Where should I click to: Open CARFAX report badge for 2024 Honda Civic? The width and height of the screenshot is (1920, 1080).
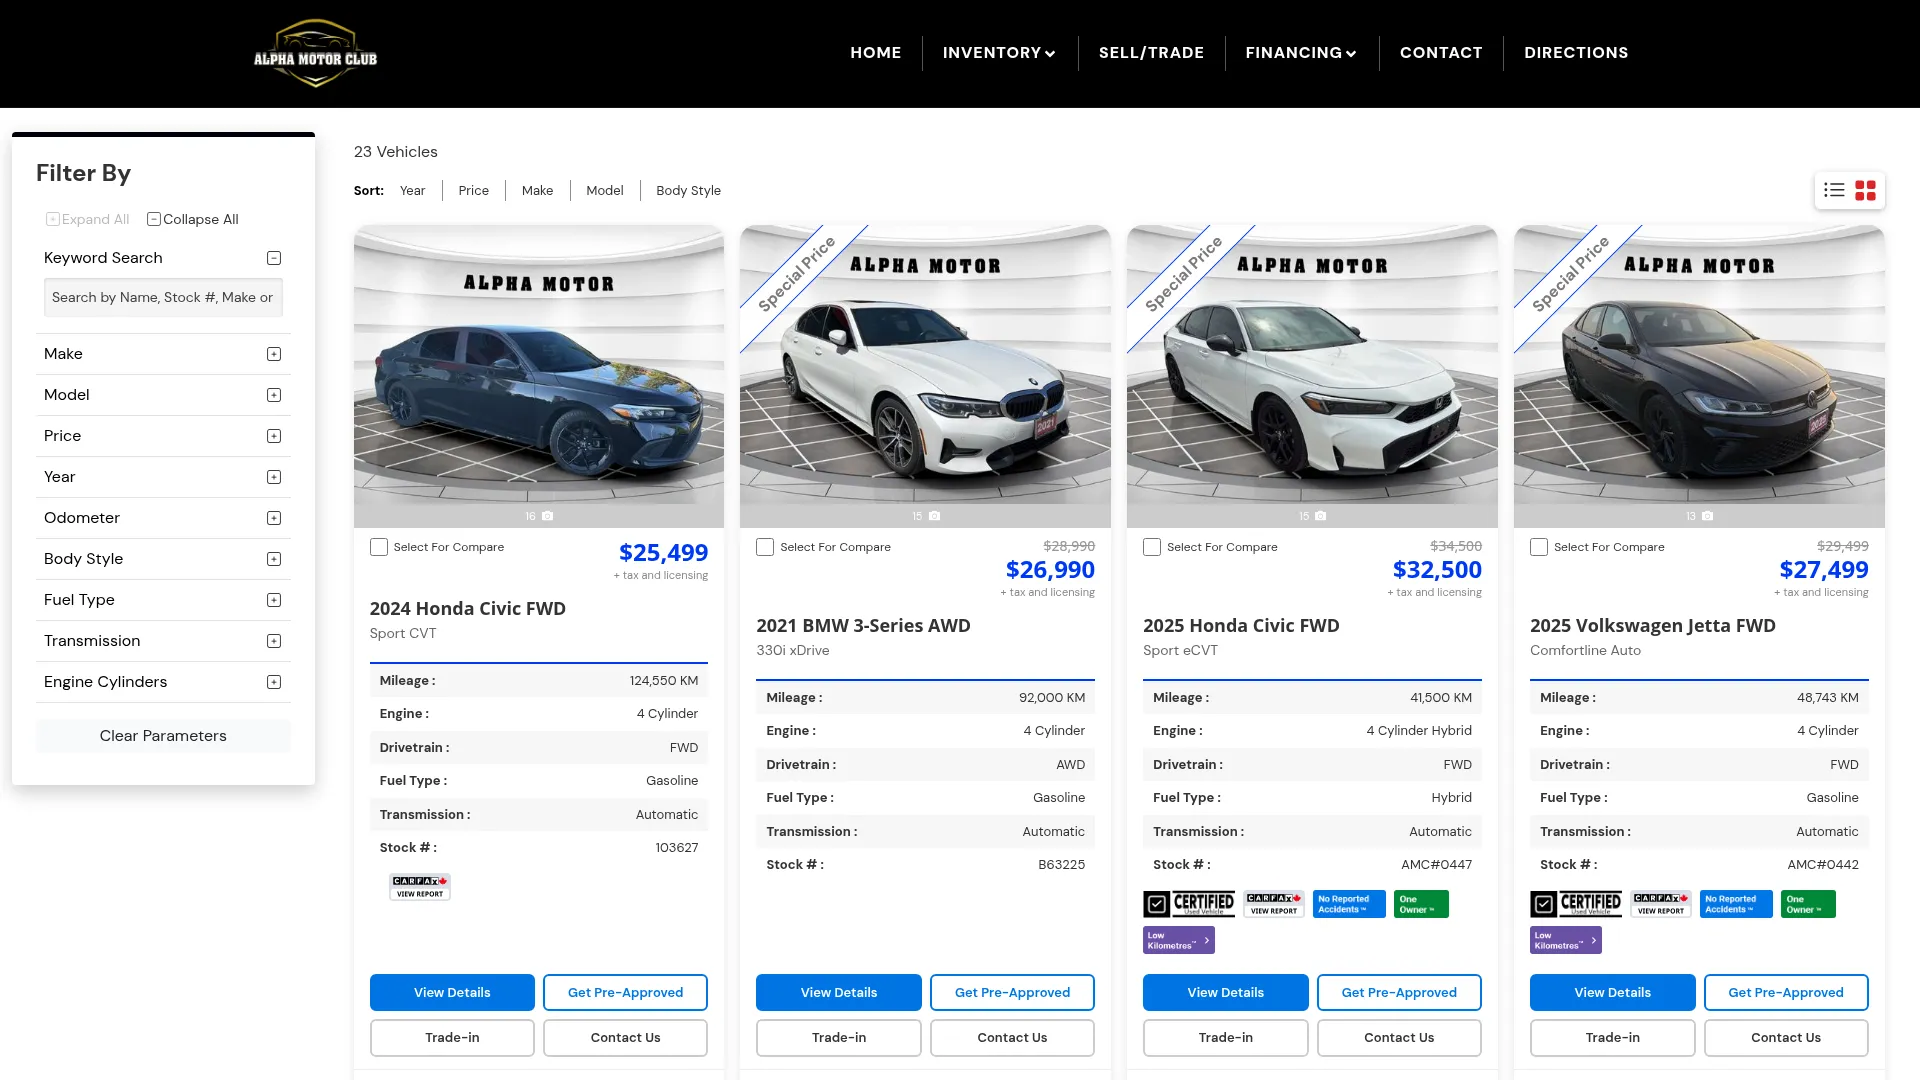point(420,887)
